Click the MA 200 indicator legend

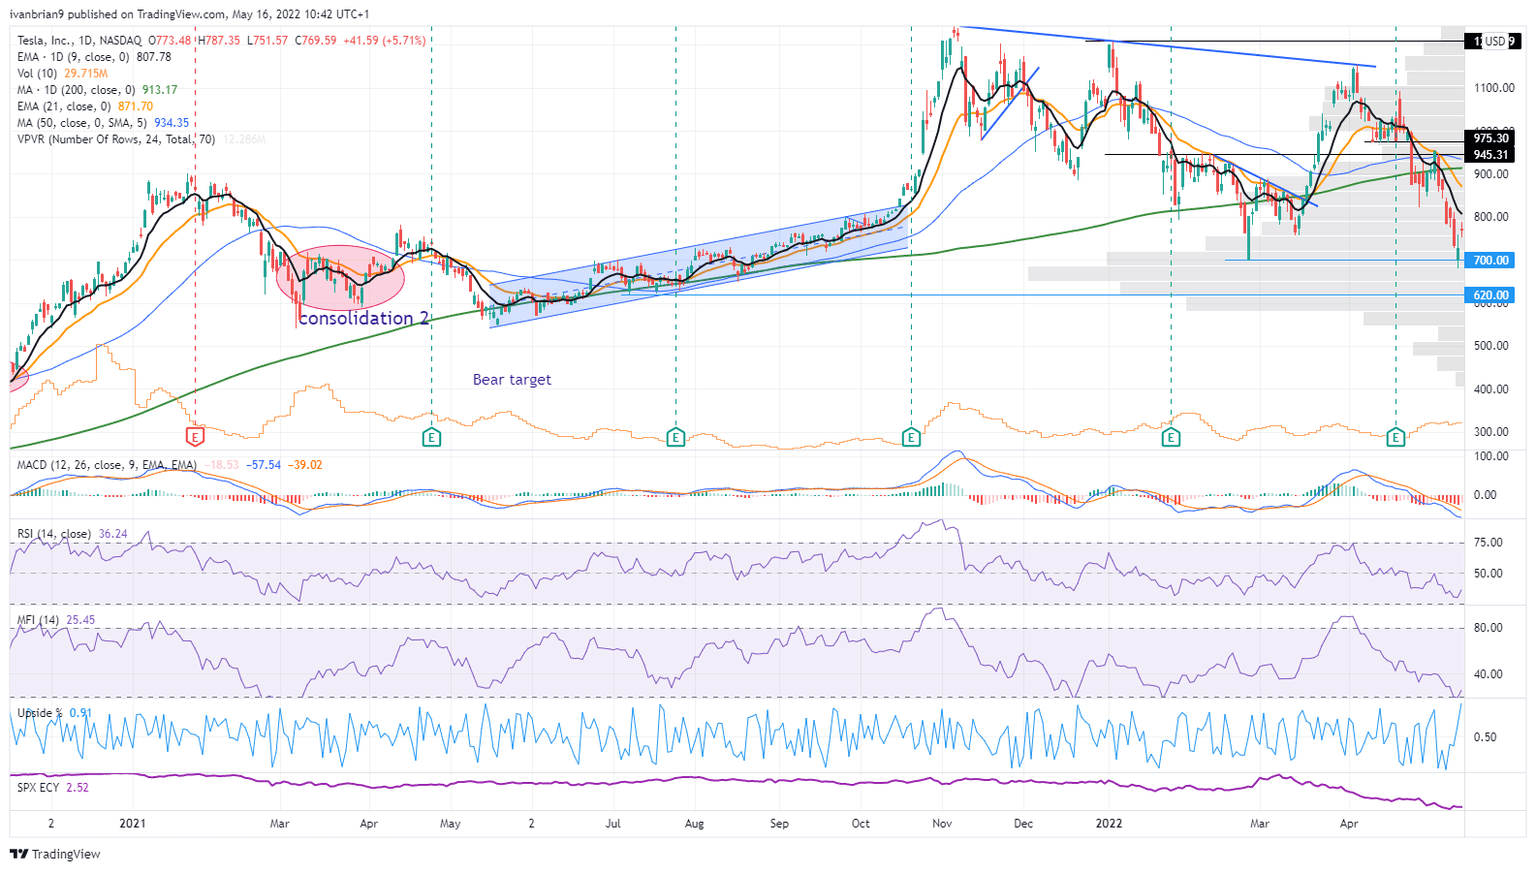click(x=97, y=90)
